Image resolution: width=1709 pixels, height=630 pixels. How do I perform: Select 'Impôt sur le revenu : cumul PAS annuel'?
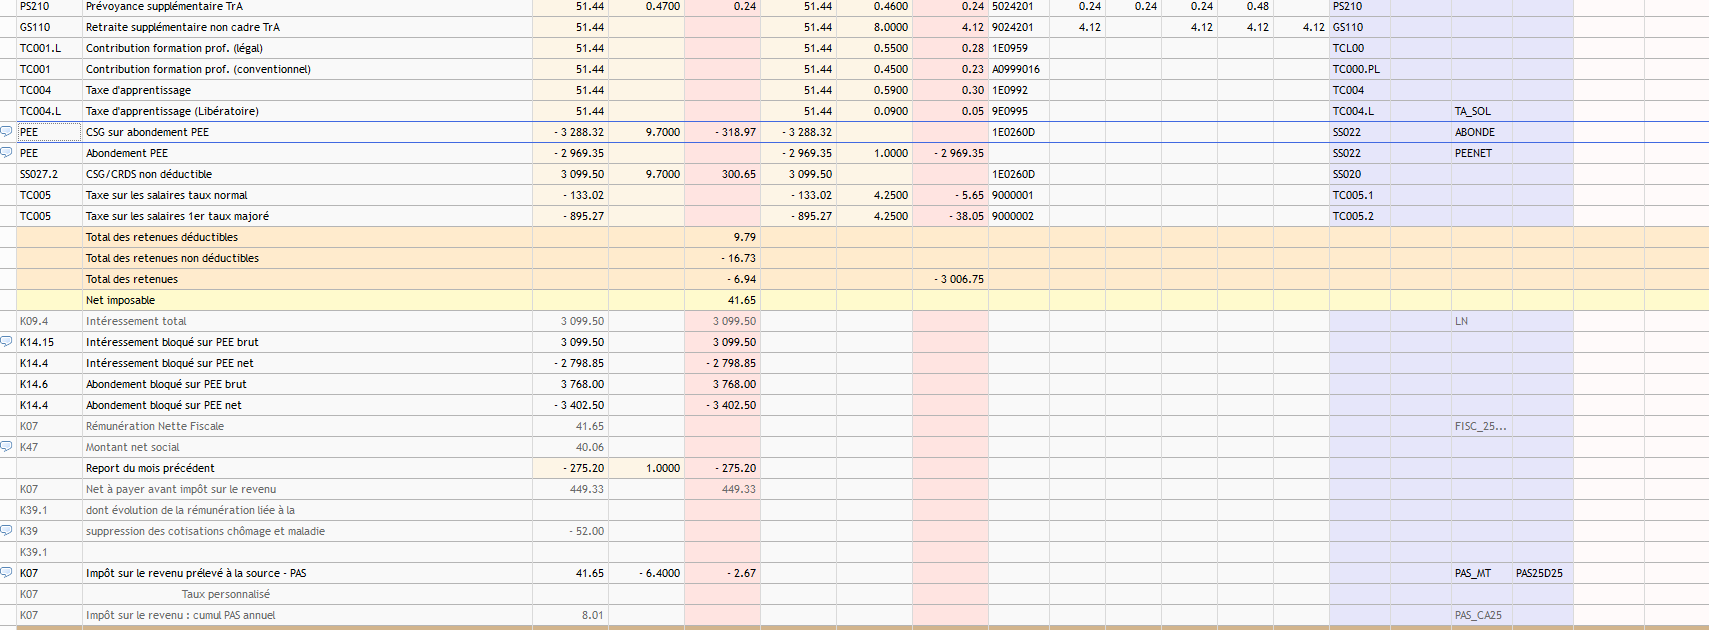181,615
